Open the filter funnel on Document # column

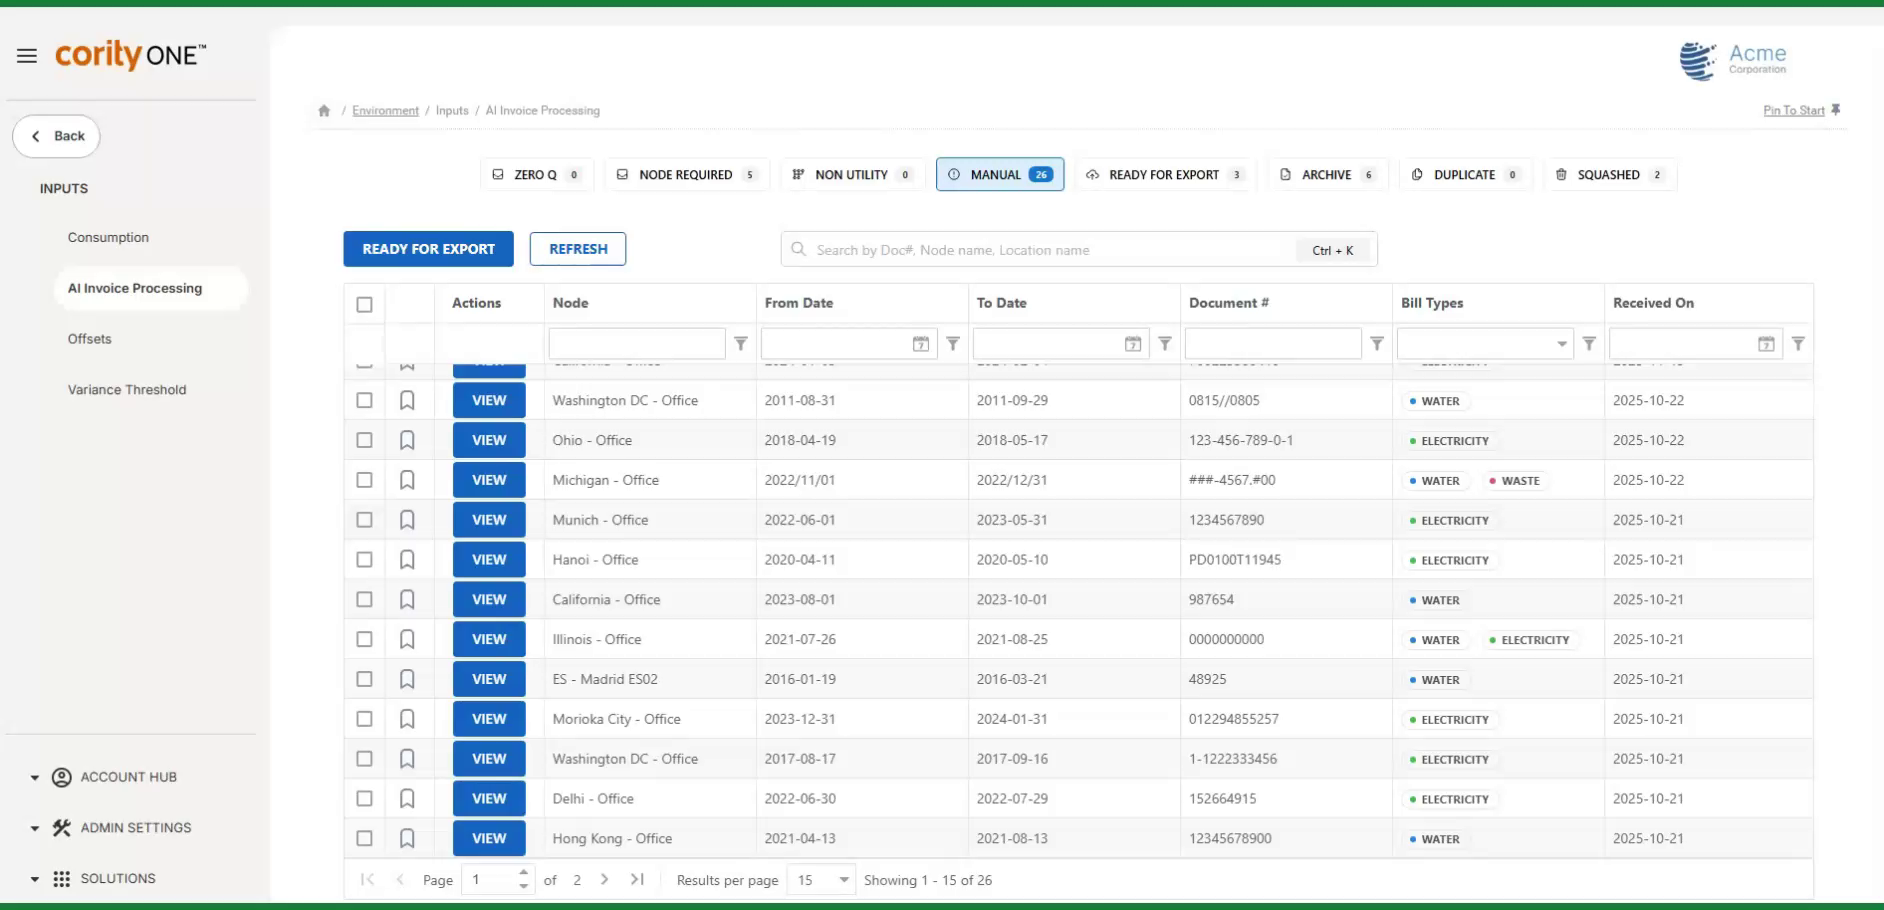coord(1377,343)
